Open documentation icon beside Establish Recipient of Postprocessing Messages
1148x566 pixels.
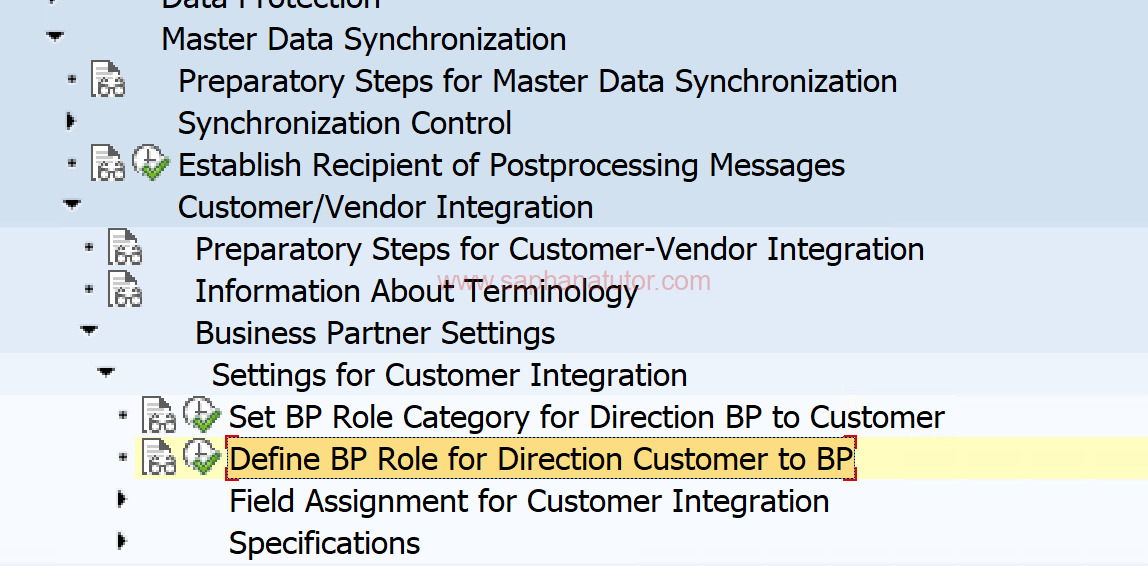pos(108,163)
